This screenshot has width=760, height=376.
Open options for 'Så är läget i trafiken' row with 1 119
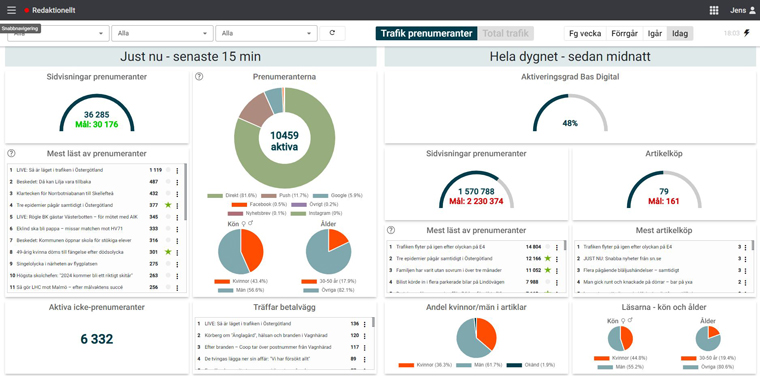pos(177,171)
